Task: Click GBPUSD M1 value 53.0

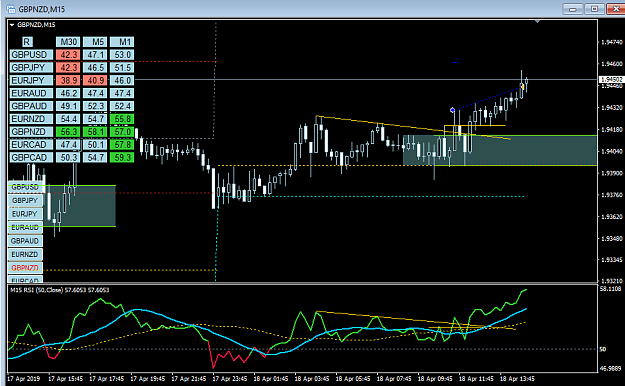Action: point(122,55)
